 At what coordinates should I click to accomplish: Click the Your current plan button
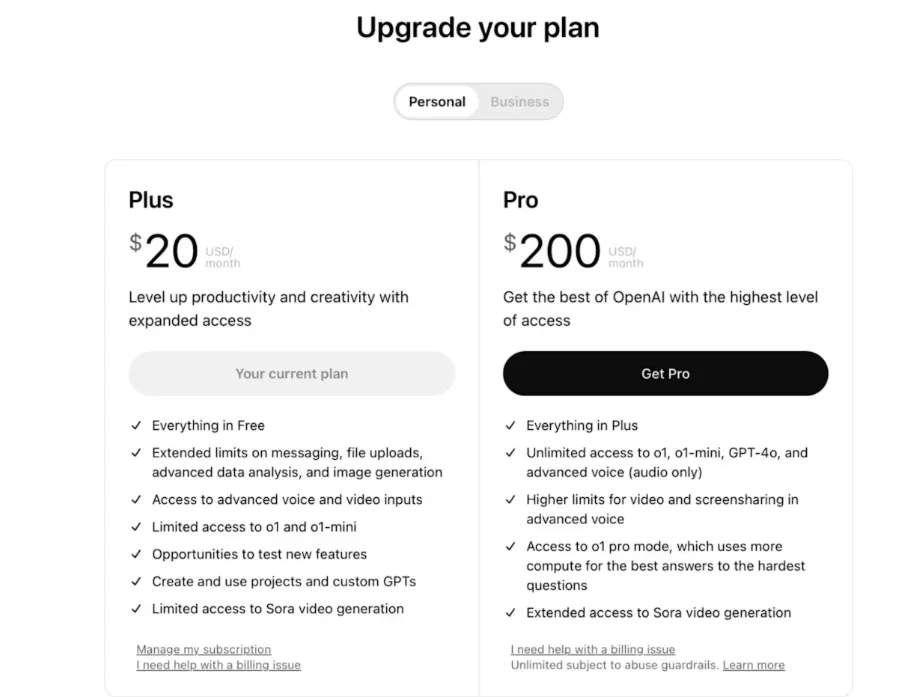point(292,373)
